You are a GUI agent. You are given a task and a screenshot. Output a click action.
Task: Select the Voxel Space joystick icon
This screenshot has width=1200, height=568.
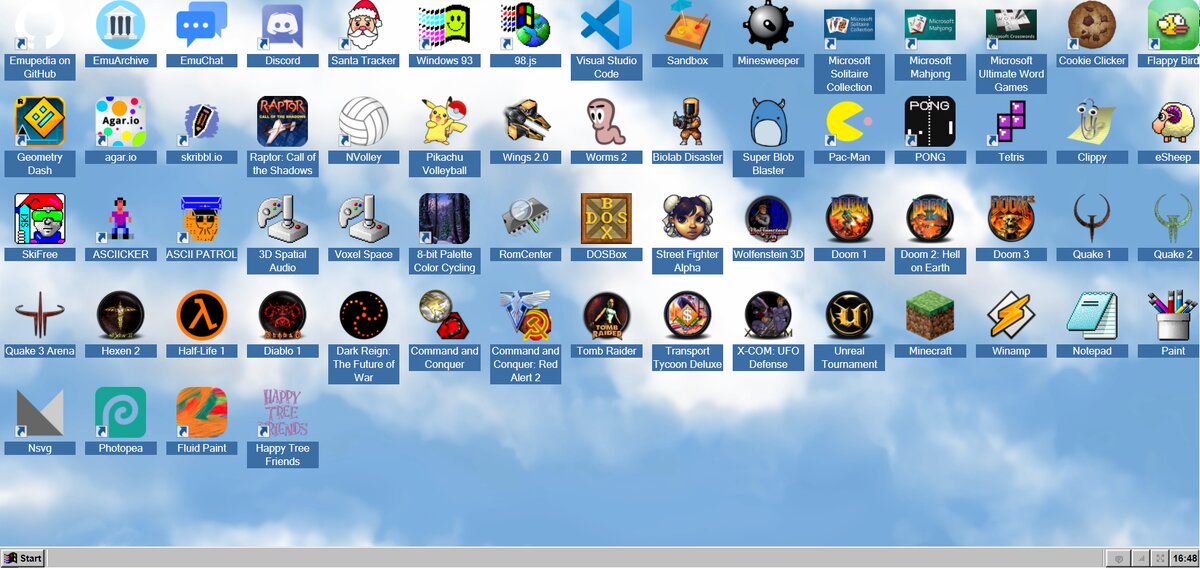tap(364, 218)
